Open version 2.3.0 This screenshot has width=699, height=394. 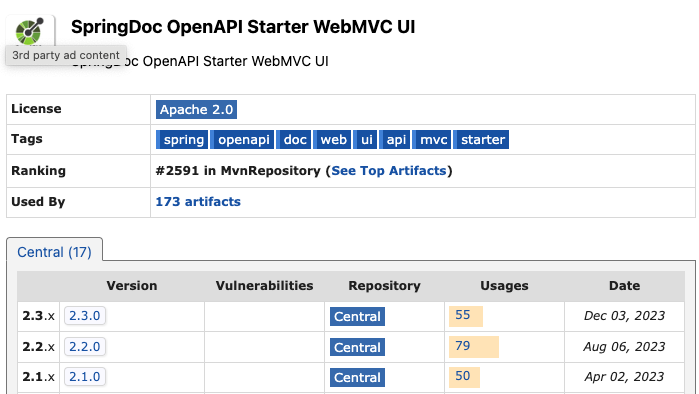(85, 316)
